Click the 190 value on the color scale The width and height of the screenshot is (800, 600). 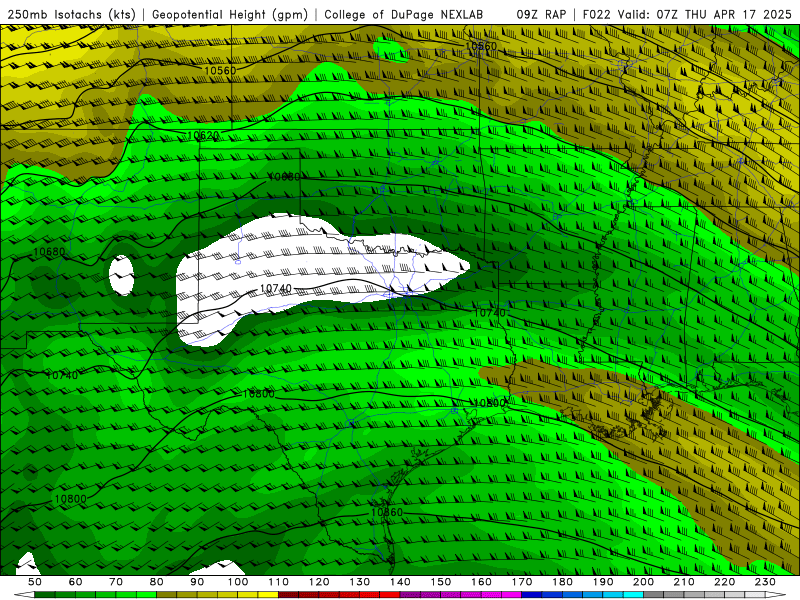604,582
